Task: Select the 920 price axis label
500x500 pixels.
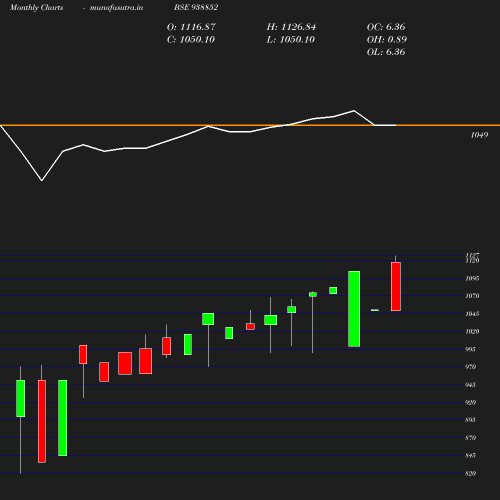Action: point(470,403)
